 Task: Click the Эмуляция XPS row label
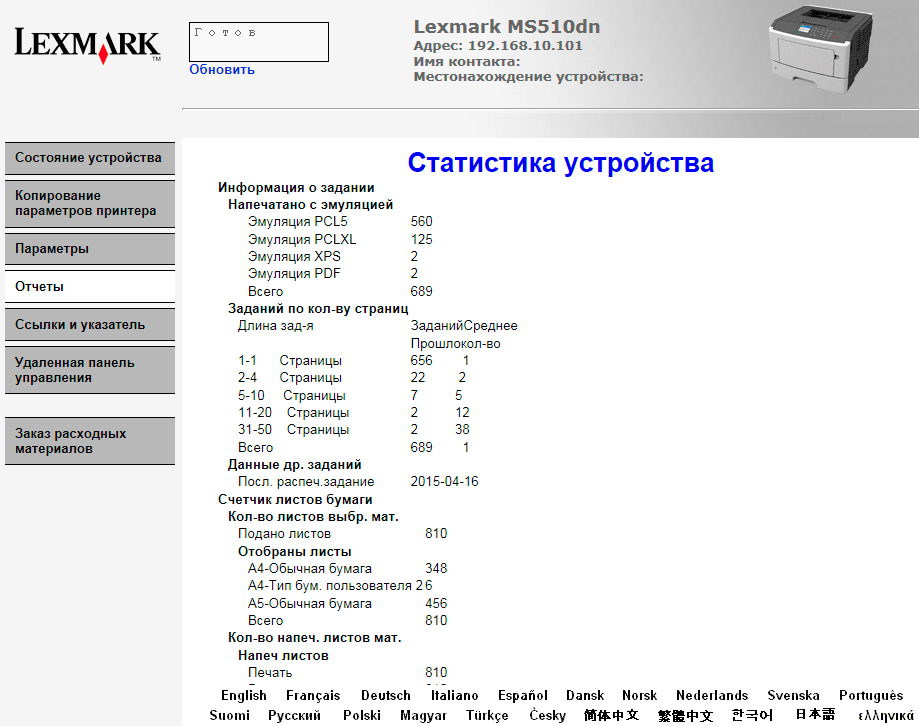294,256
